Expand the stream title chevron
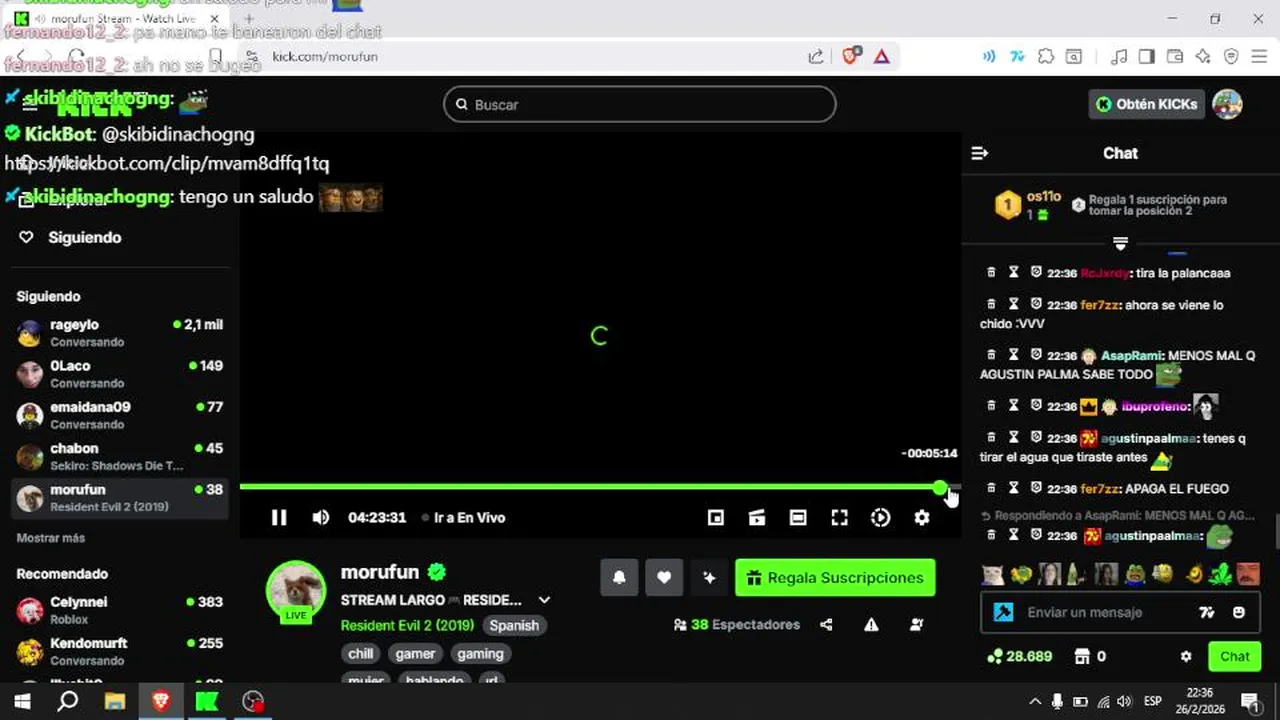 tap(544, 600)
